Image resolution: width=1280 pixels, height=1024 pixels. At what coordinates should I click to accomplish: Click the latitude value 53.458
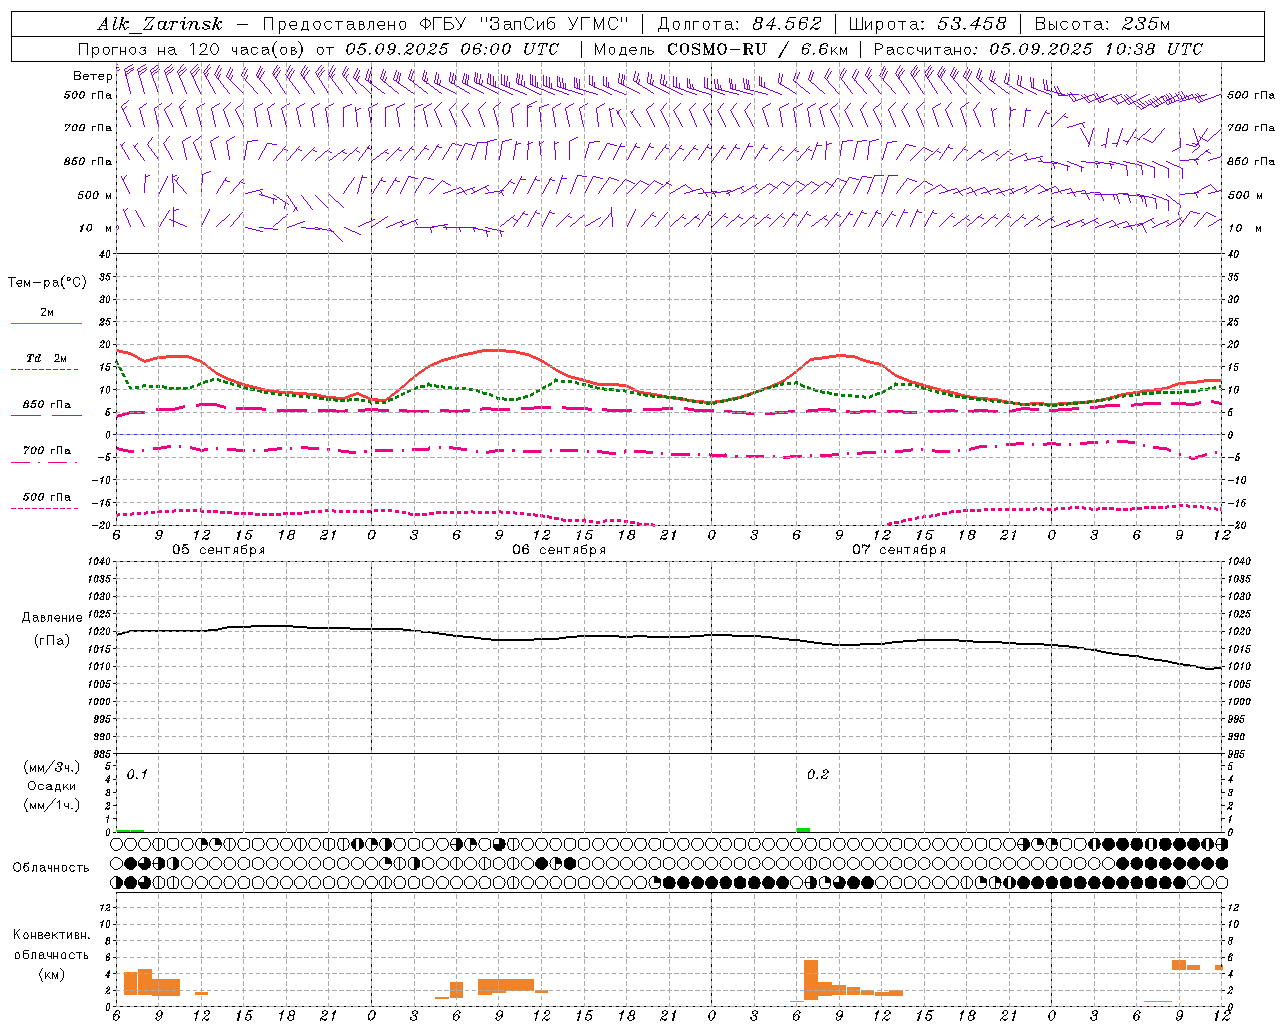(x=972, y=24)
